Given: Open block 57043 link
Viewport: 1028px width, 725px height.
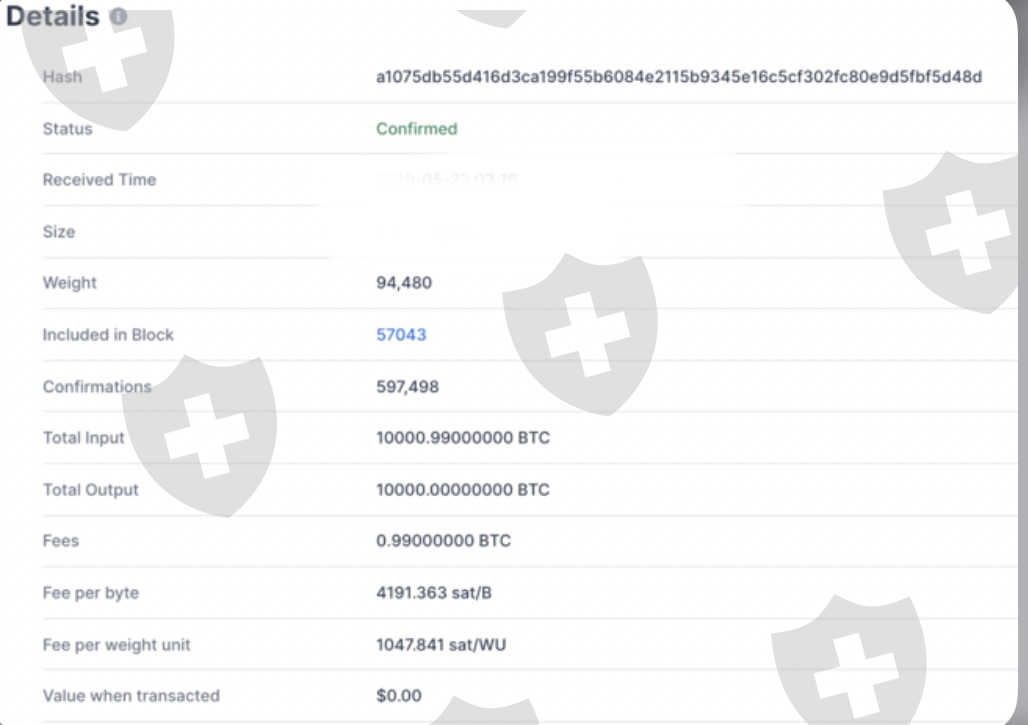Looking at the screenshot, I should [x=401, y=335].
